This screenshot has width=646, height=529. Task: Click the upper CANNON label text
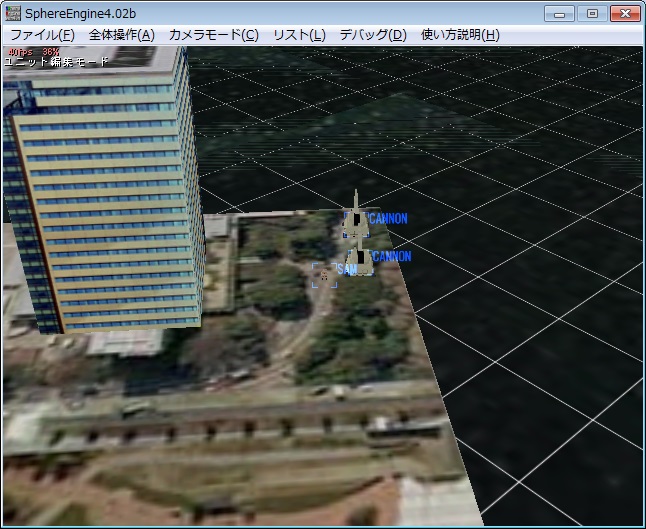click(389, 219)
